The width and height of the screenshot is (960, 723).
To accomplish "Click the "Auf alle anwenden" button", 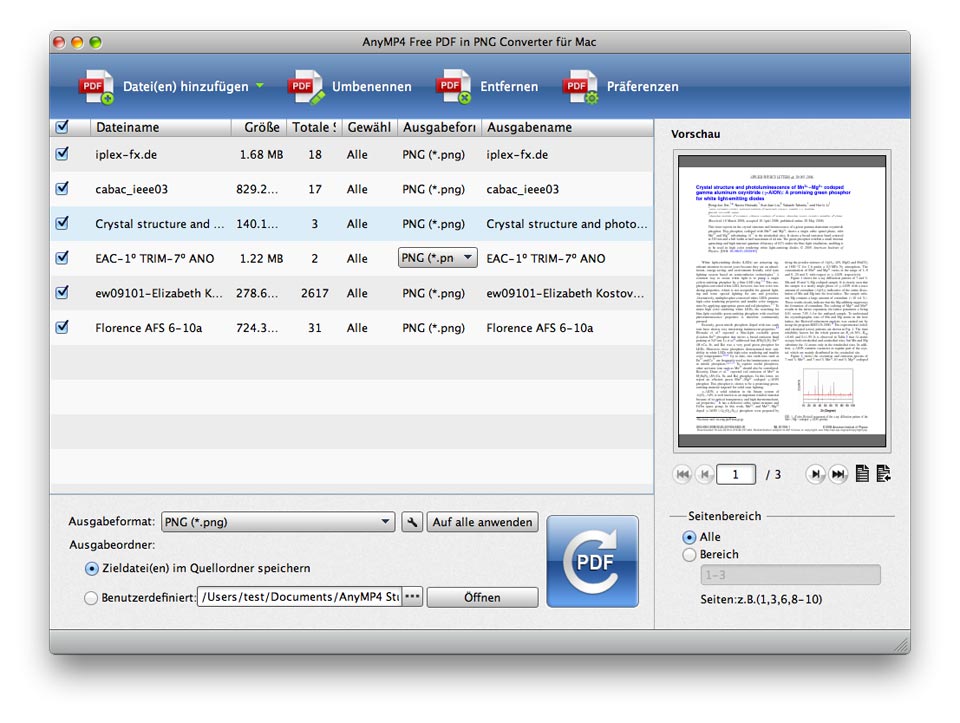I will pyautogui.click(x=481, y=521).
